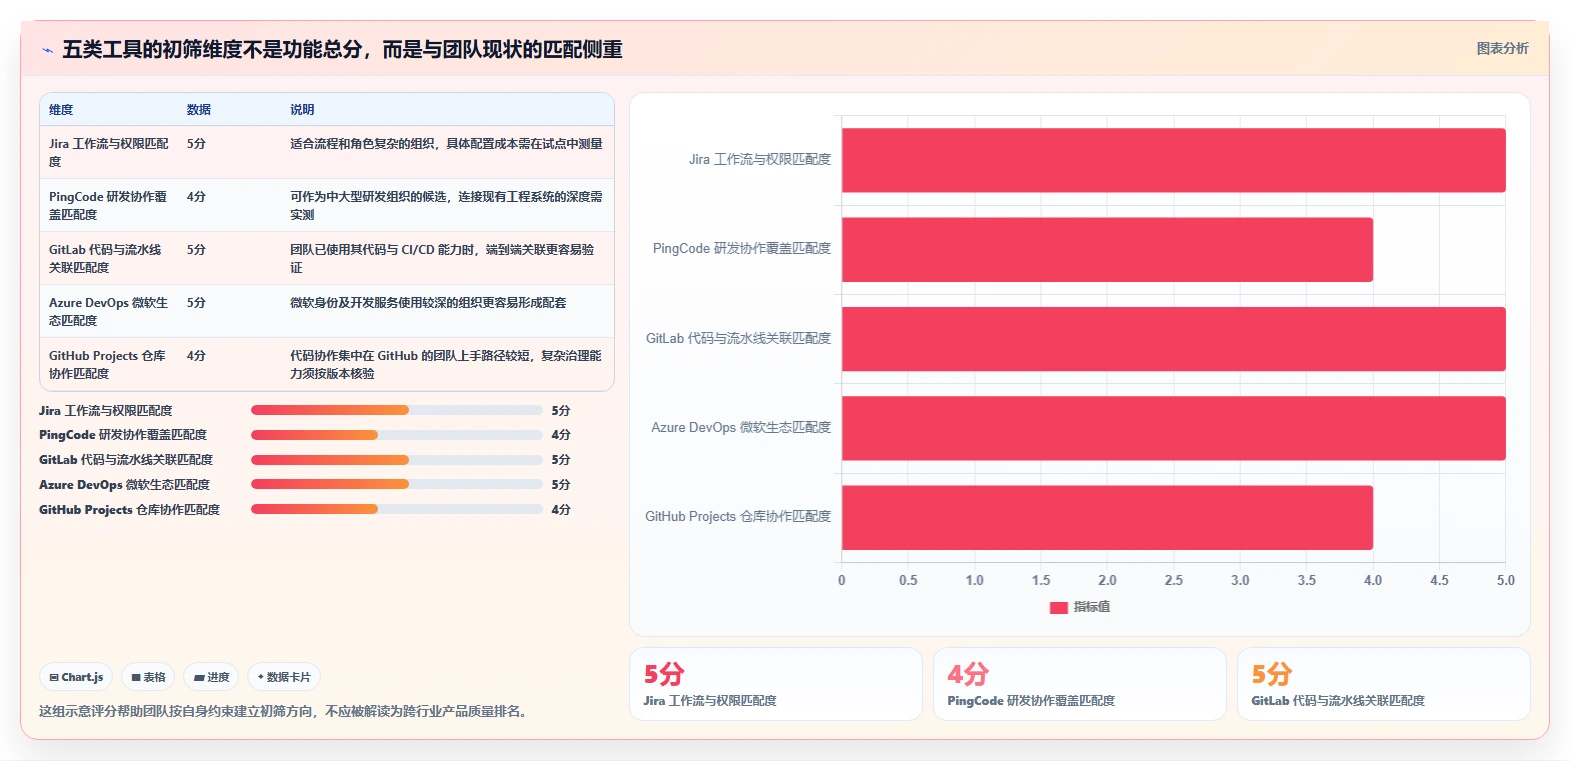This screenshot has height=761, width=1570.
Task: Click the 4分 PingCode data card
Action: [x=1080, y=684]
